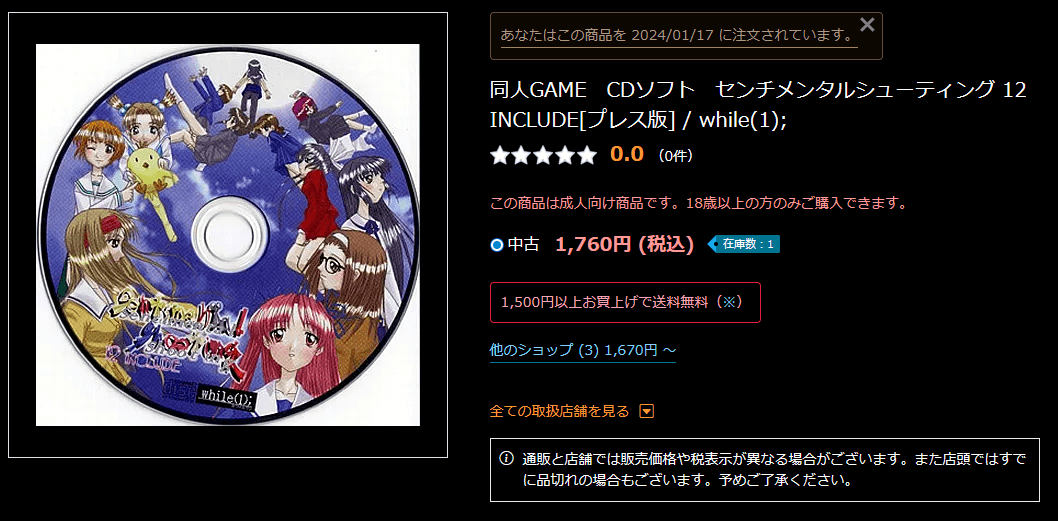Click the センチメンタルシューティング 12 INCLUDE product title

pos(758,107)
